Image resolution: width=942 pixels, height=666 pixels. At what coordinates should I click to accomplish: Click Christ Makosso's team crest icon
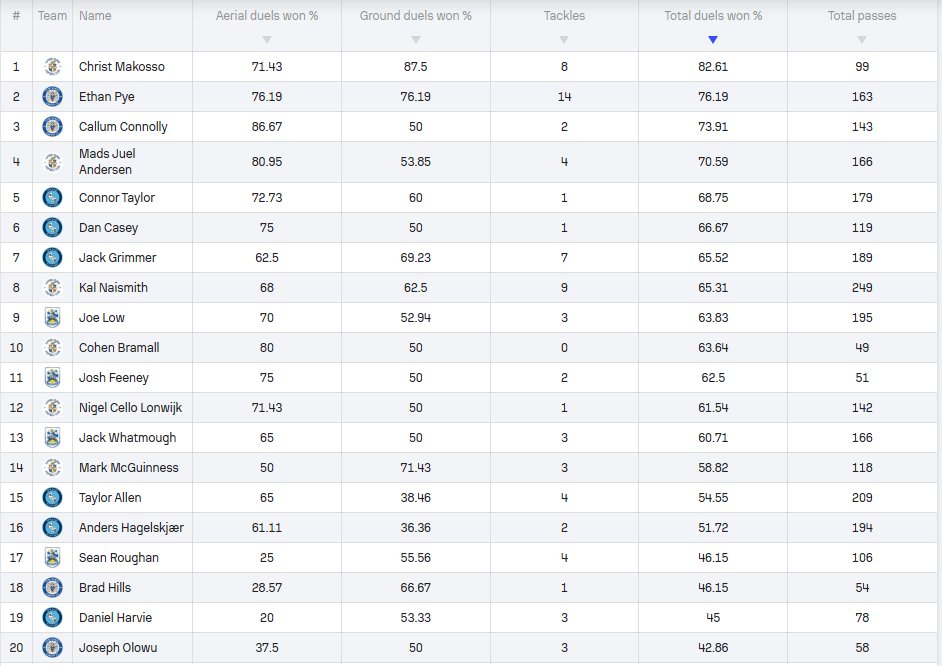point(53,67)
